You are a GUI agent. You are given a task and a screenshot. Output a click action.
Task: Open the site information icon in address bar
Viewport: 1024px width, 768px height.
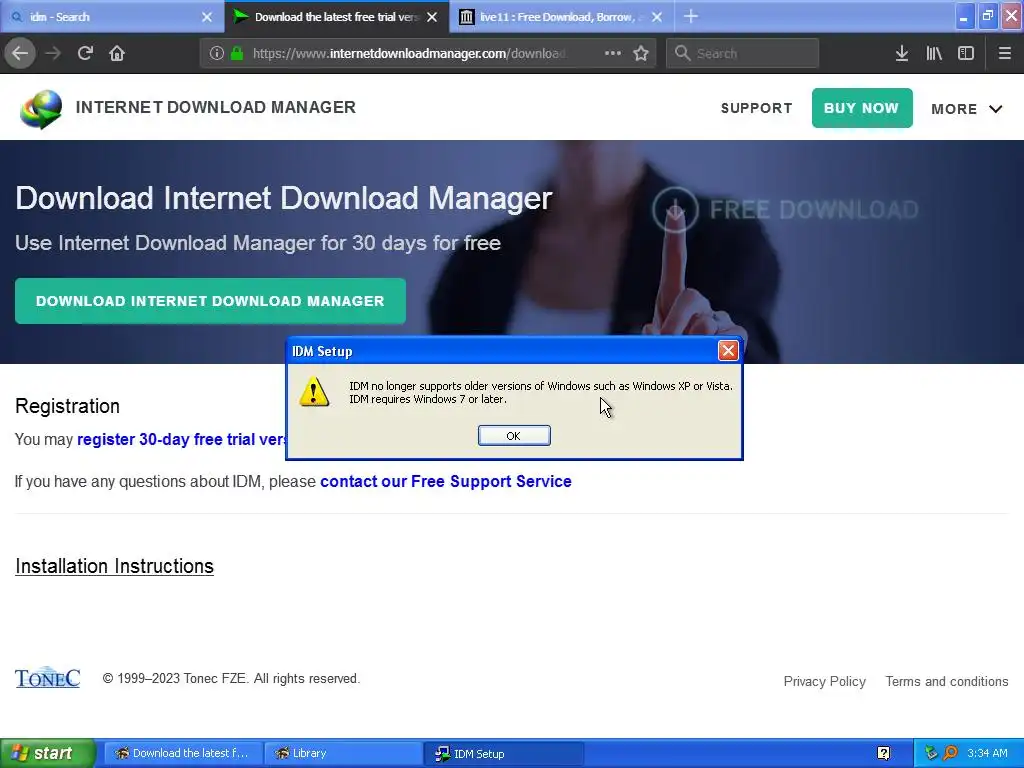[217, 54]
